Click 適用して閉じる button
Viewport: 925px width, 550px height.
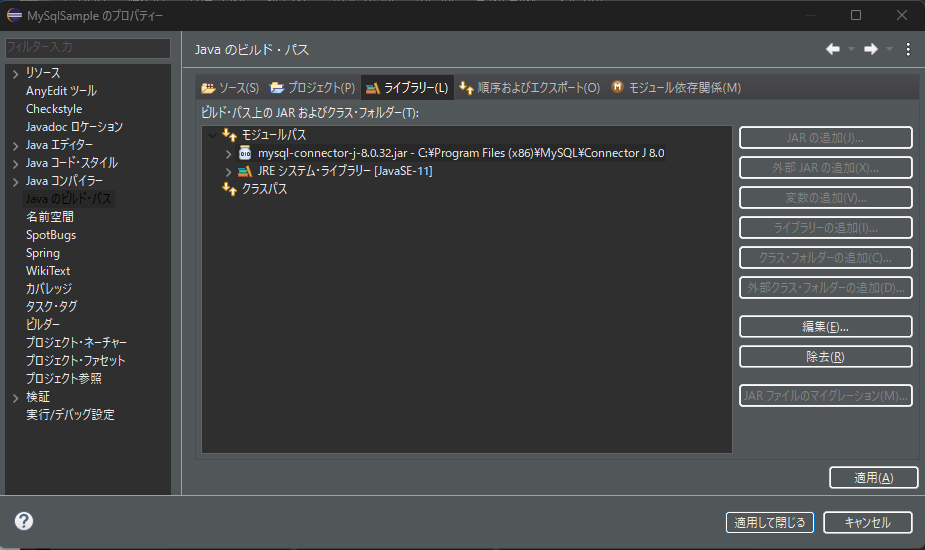[770, 523]
